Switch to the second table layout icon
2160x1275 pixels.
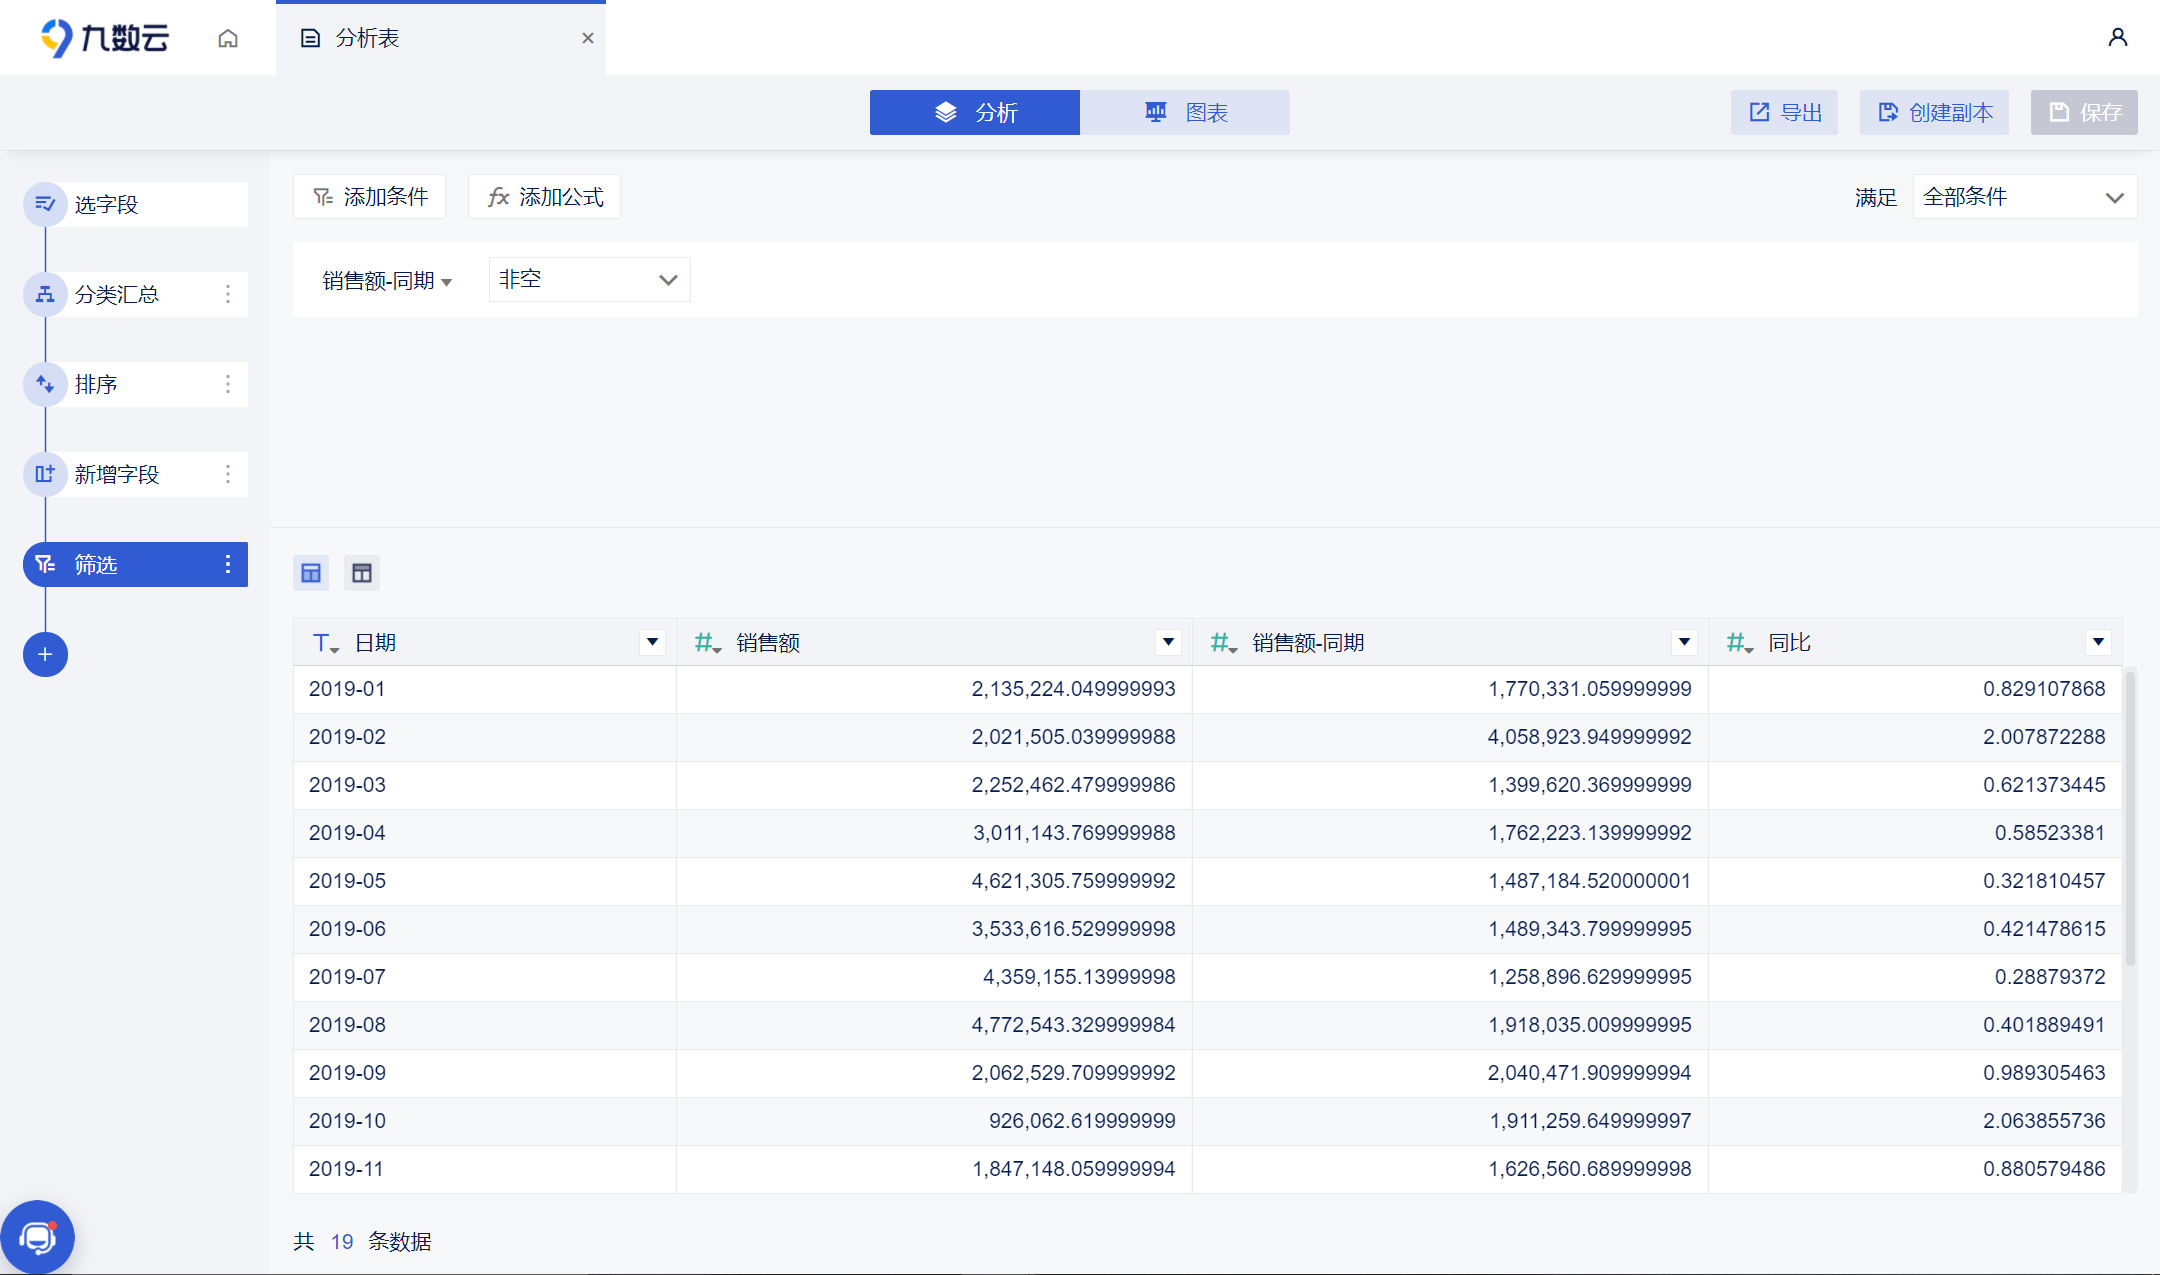coord(362,573)
